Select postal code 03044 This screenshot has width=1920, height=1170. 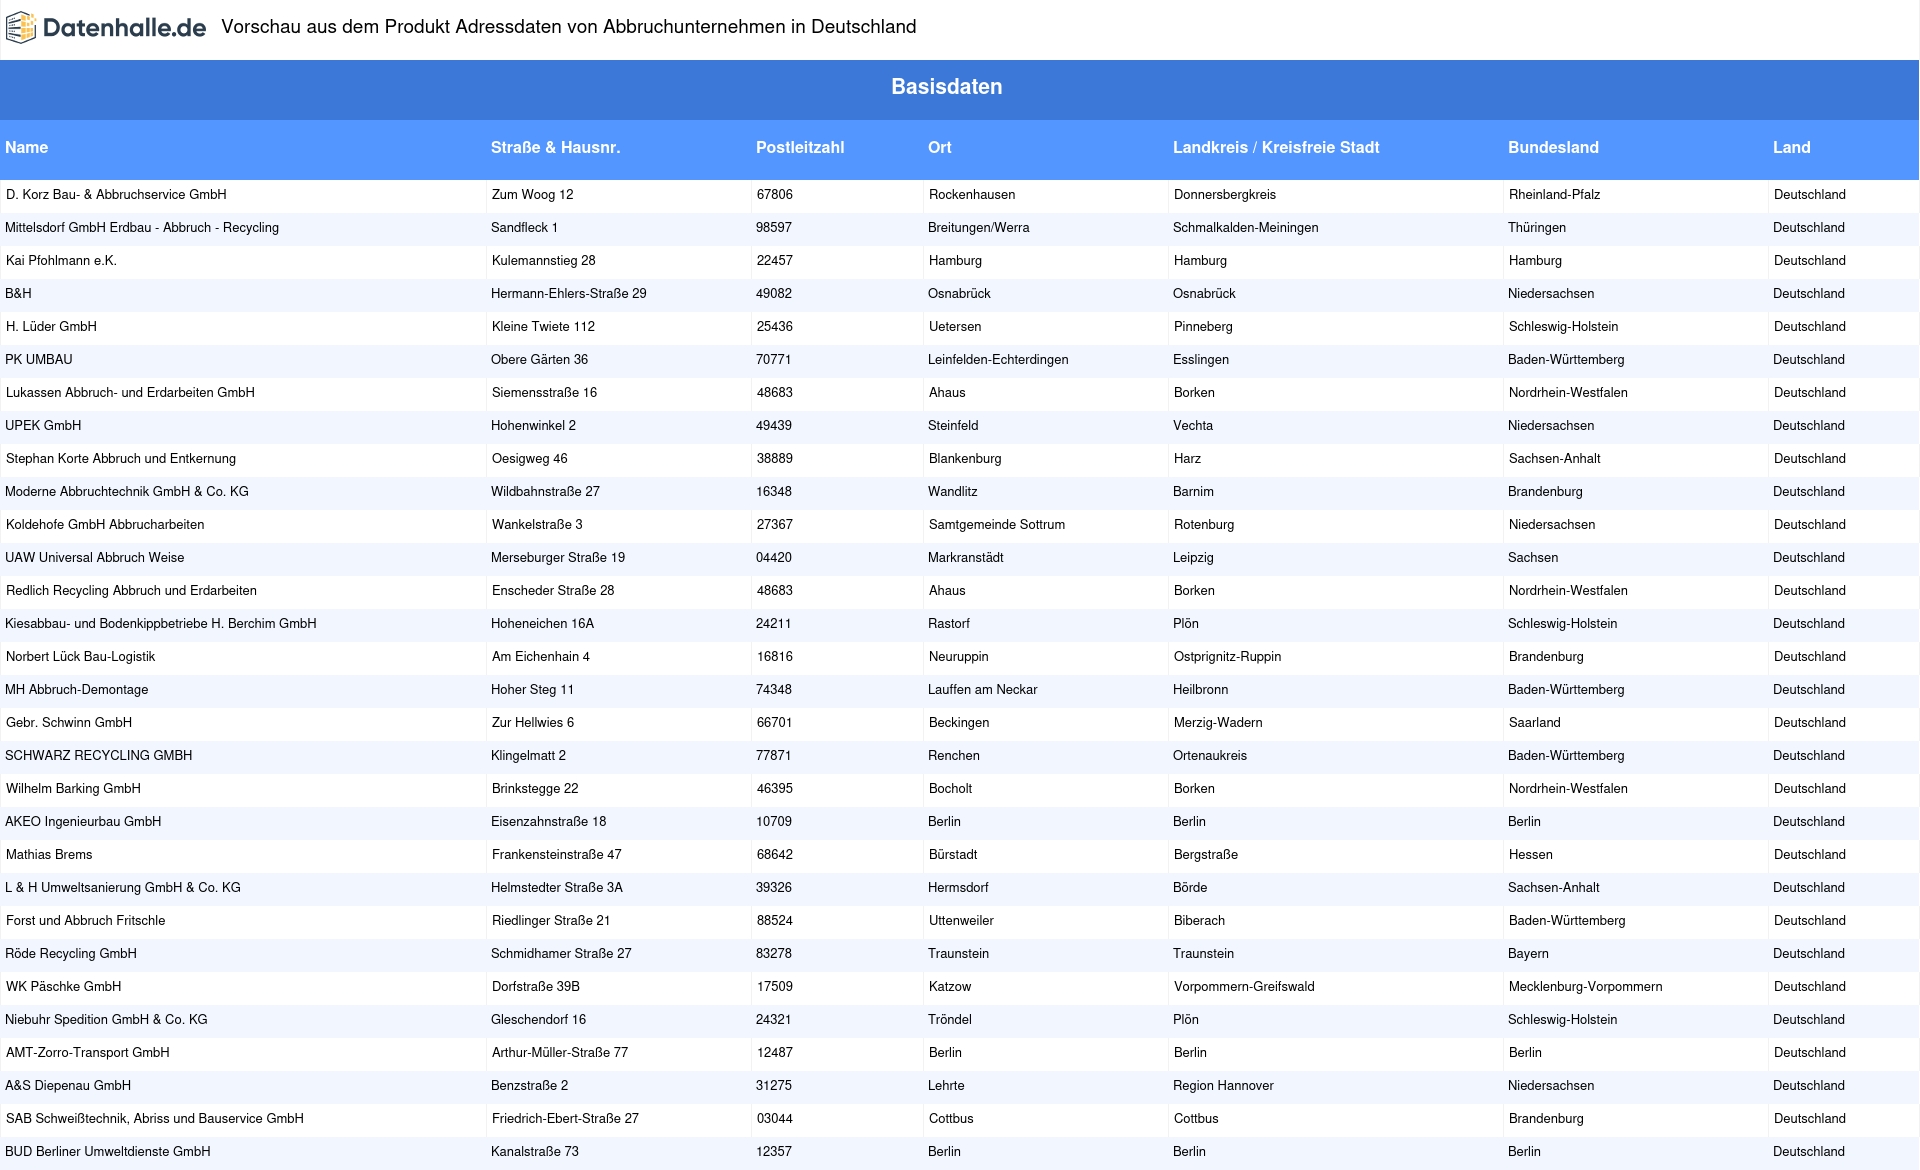(775, 1119)
